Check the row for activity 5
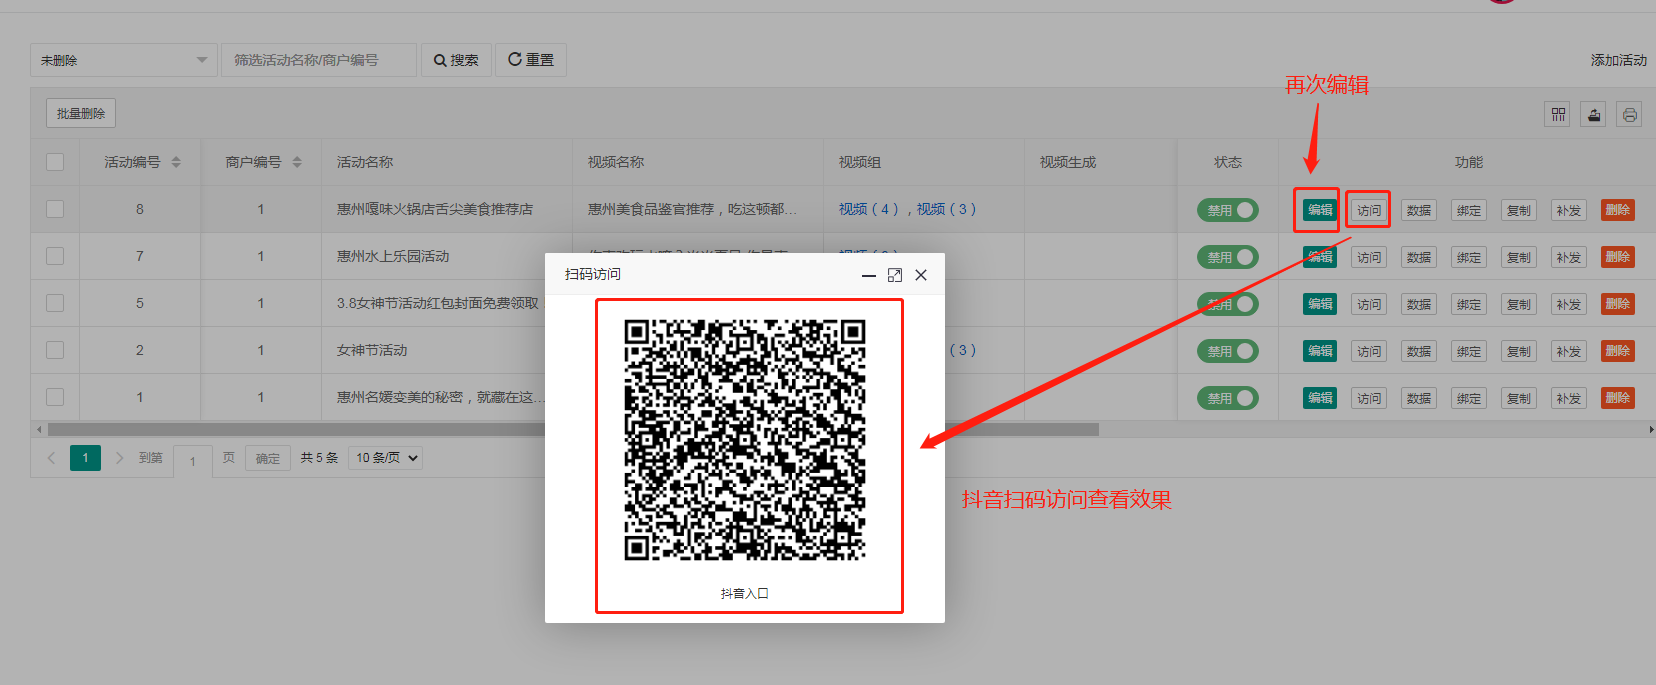Screen dimensions: 1656x685 pyautogui.click(x=55, y=303)
